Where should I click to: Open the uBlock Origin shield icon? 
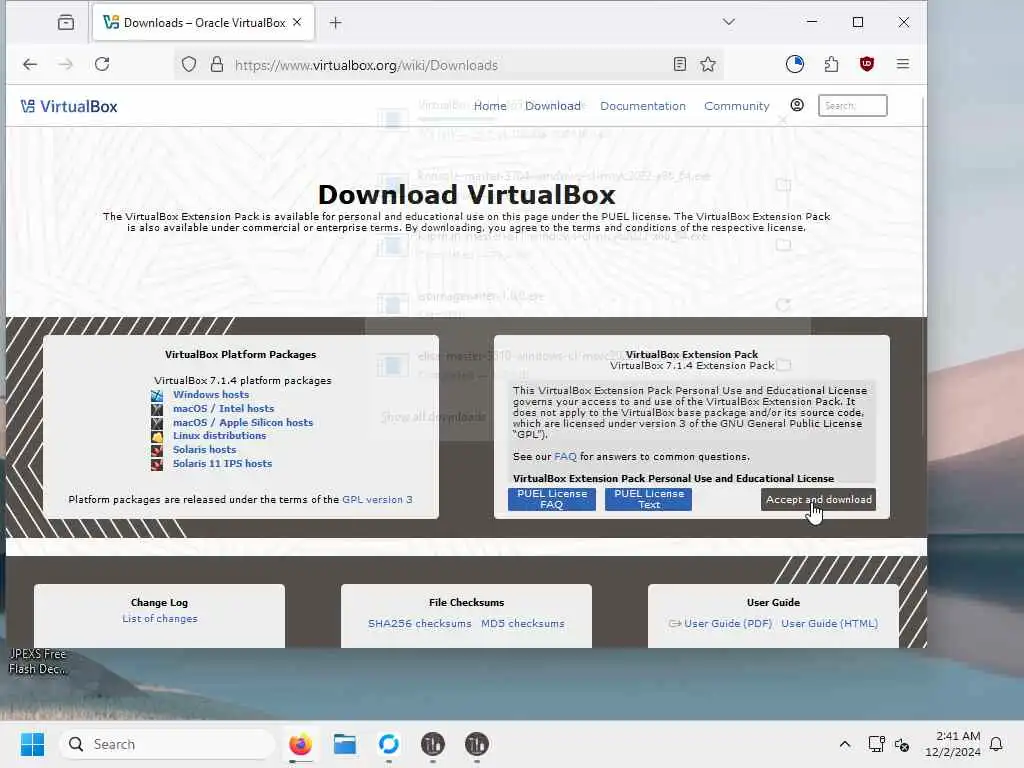click(867, 64)
